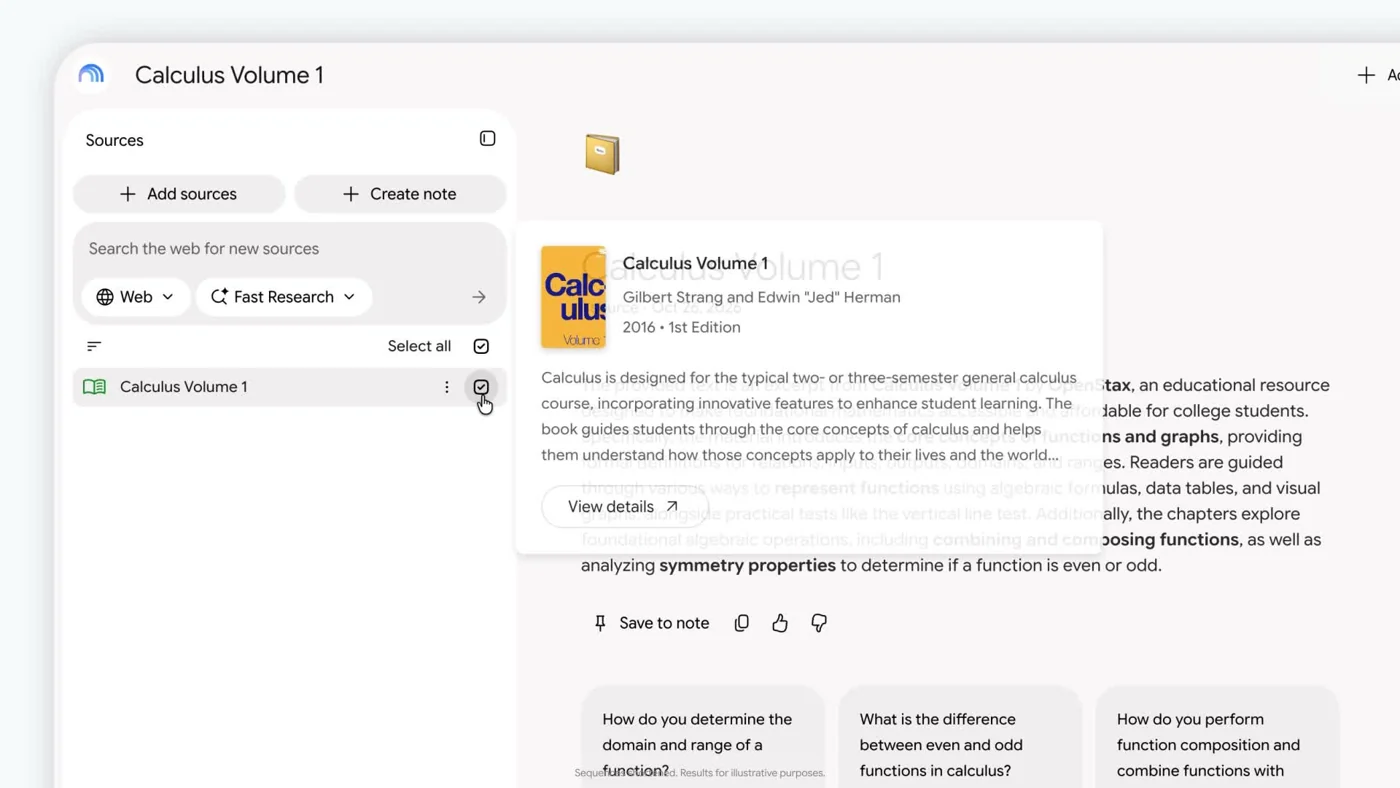Open the source sort filter icon
Screen dimensions: 1400x788
94,346
